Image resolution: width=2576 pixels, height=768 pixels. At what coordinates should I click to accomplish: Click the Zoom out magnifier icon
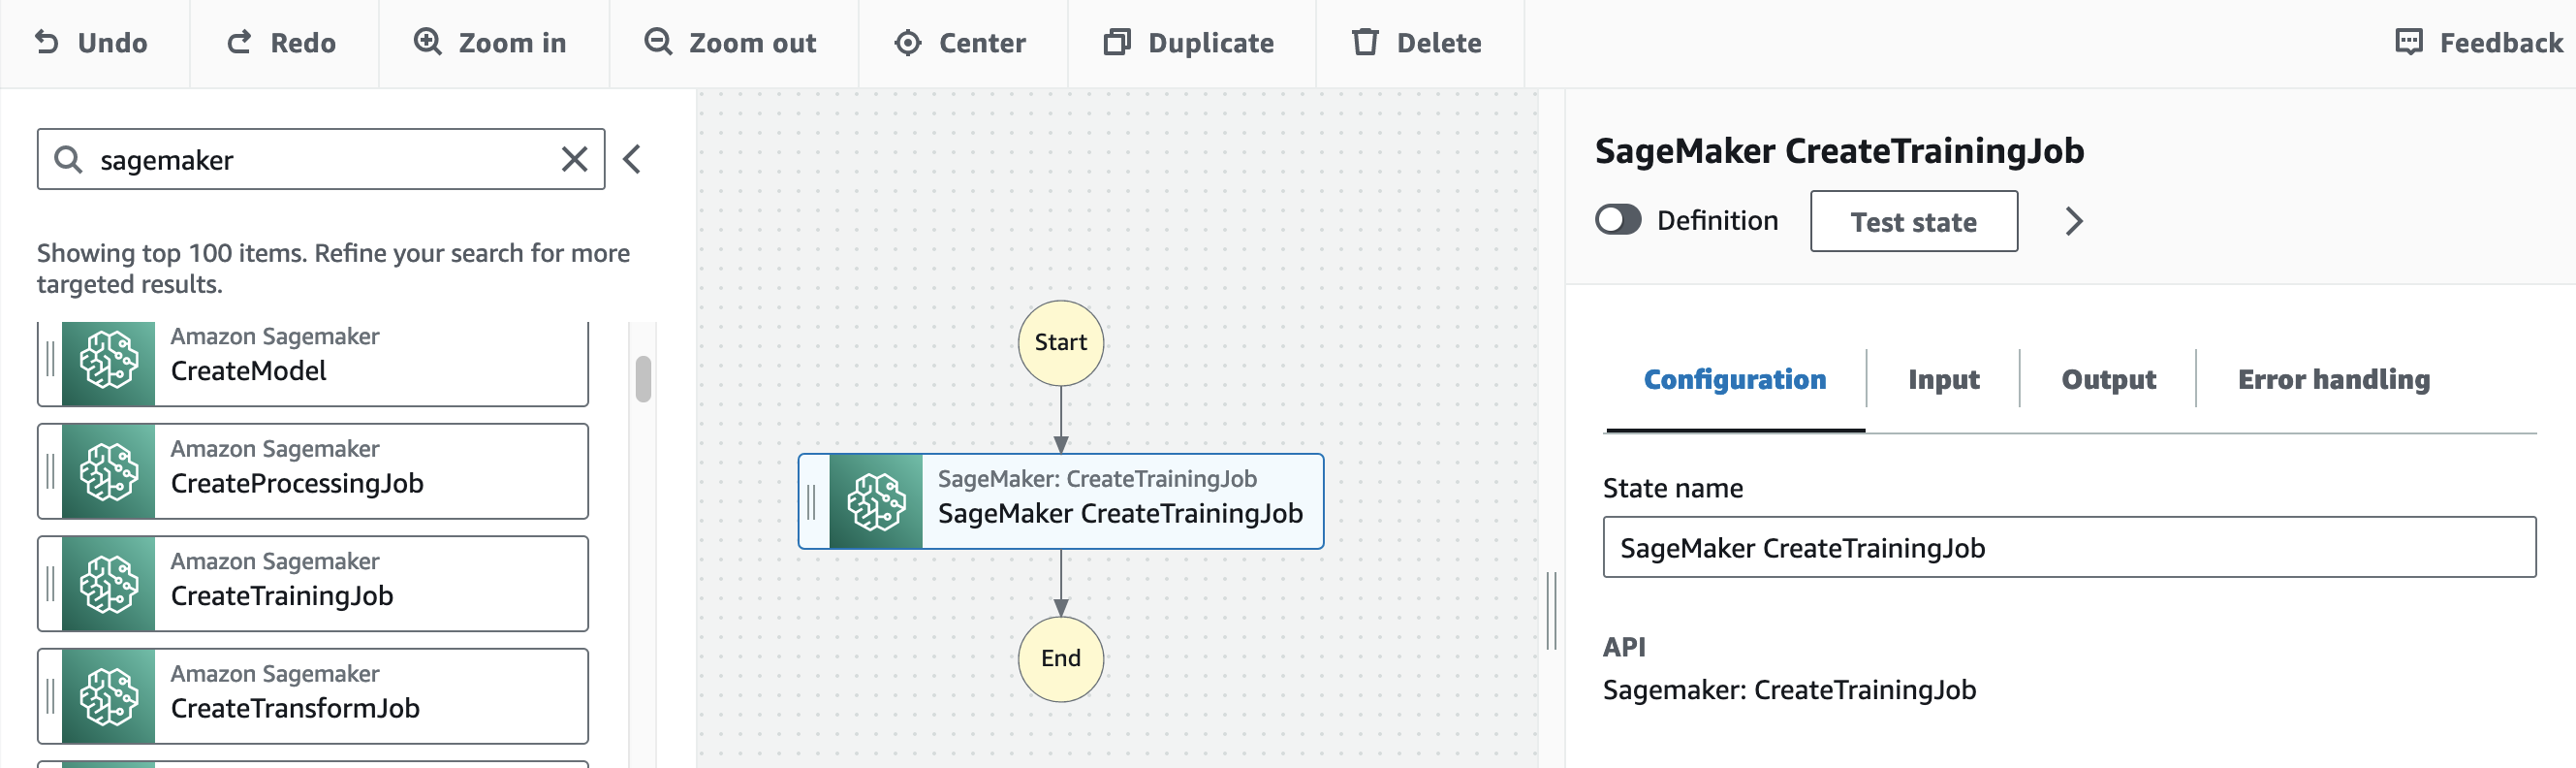pyautogui.click(x=658, y=42)
